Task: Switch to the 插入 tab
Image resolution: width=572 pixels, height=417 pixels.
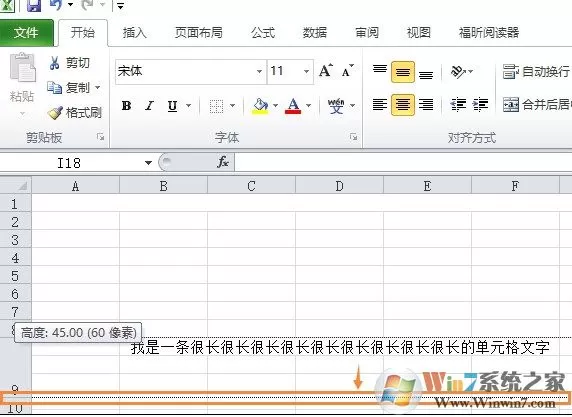Action: (x=135, y=33)
